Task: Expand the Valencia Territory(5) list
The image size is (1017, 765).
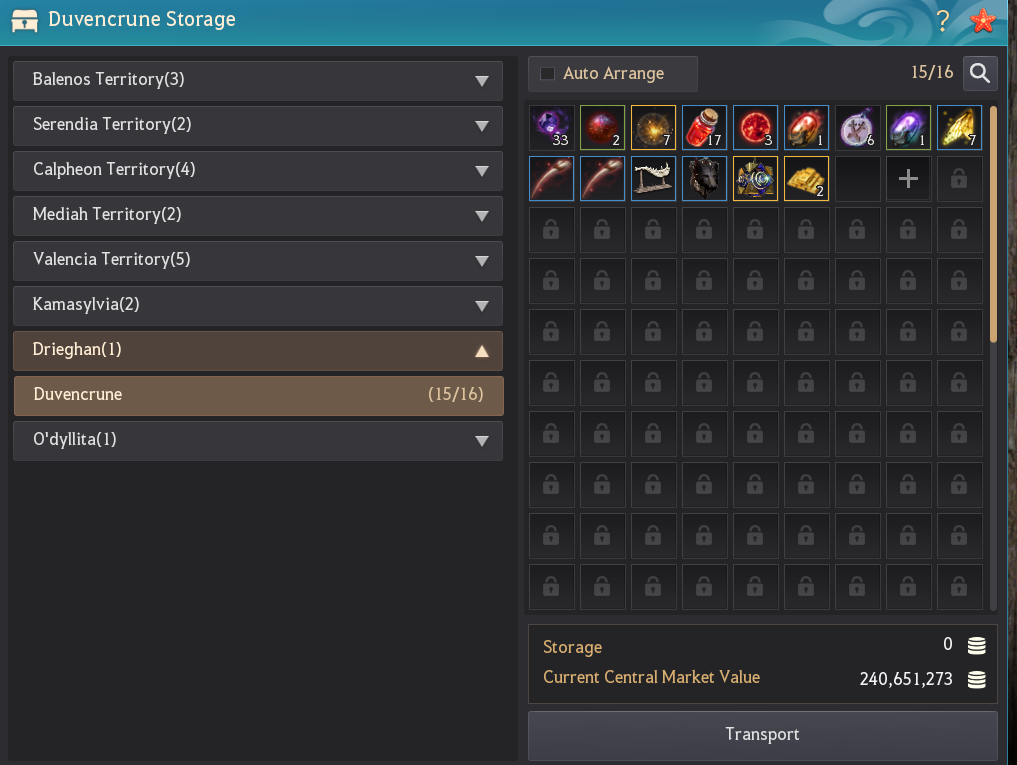Action: pos(257,261)
